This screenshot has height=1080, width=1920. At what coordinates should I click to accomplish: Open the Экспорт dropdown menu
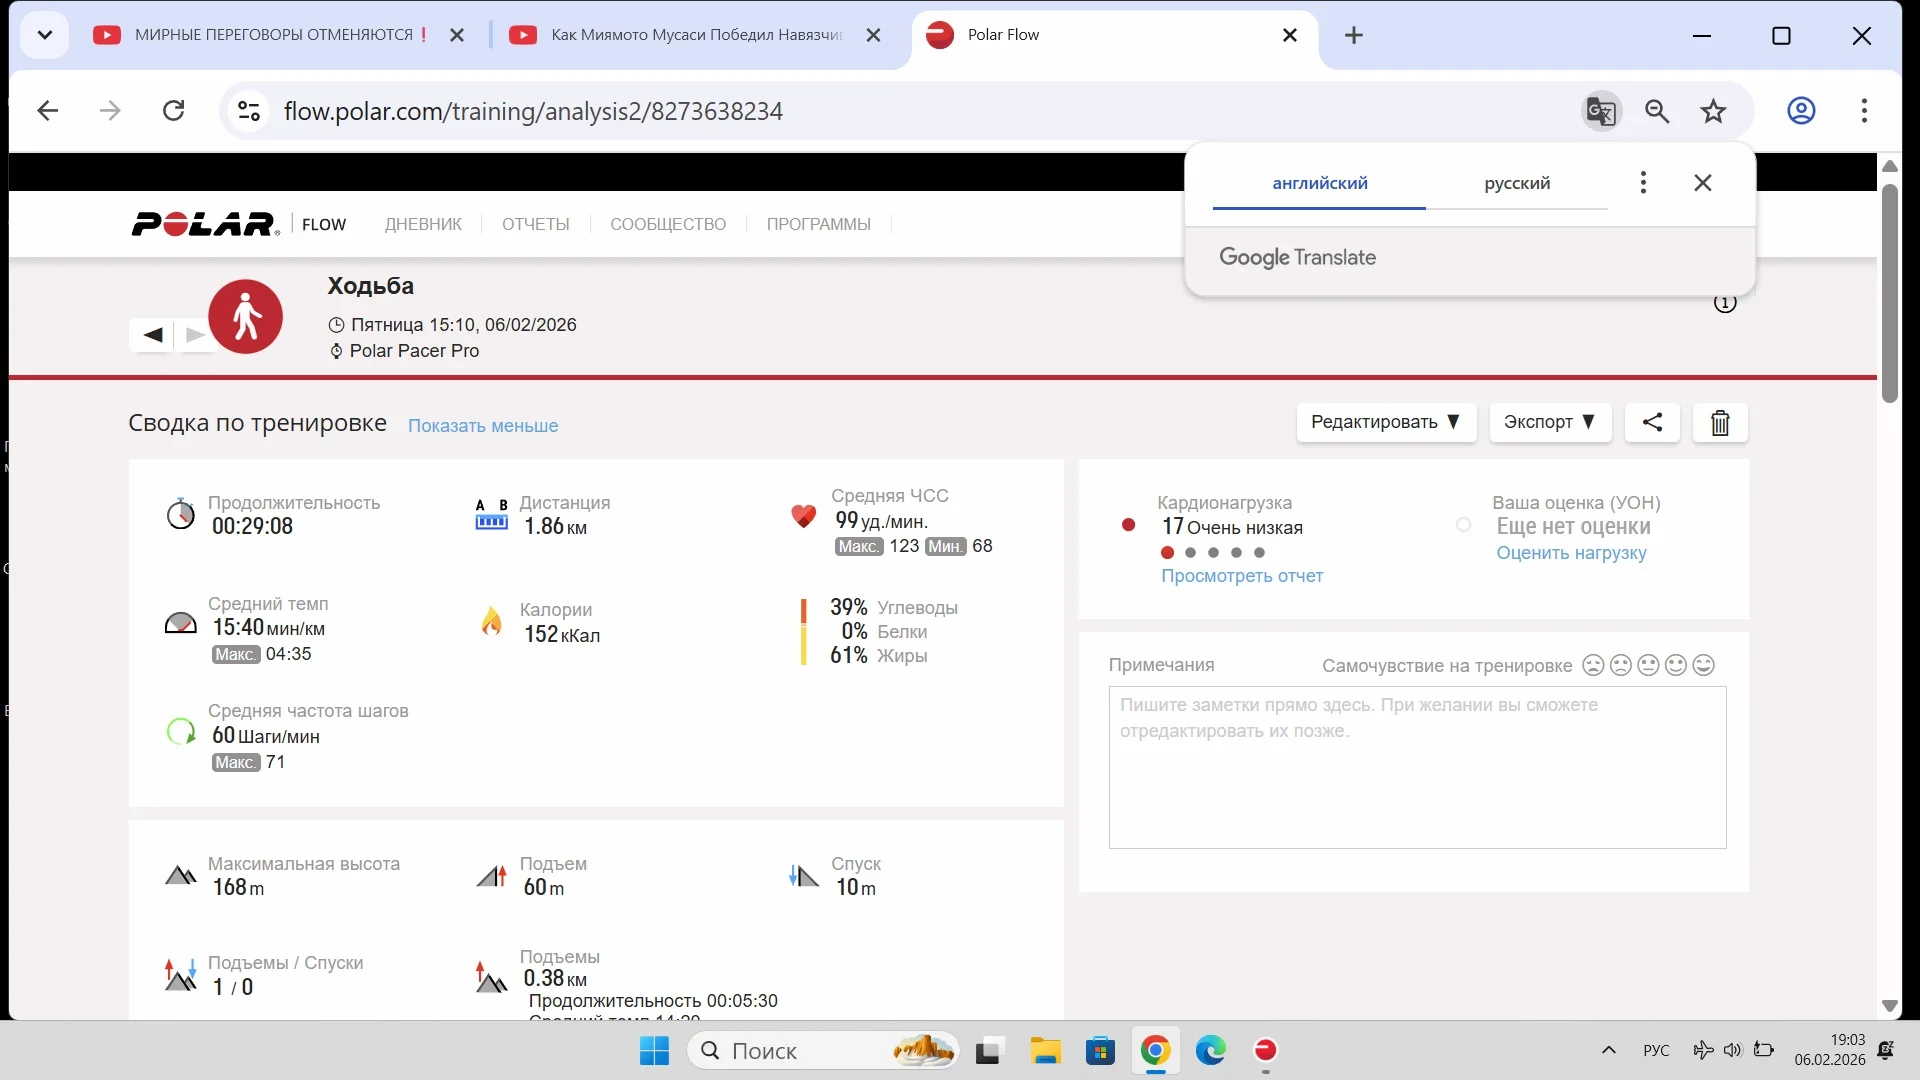tap(1549, 422)
